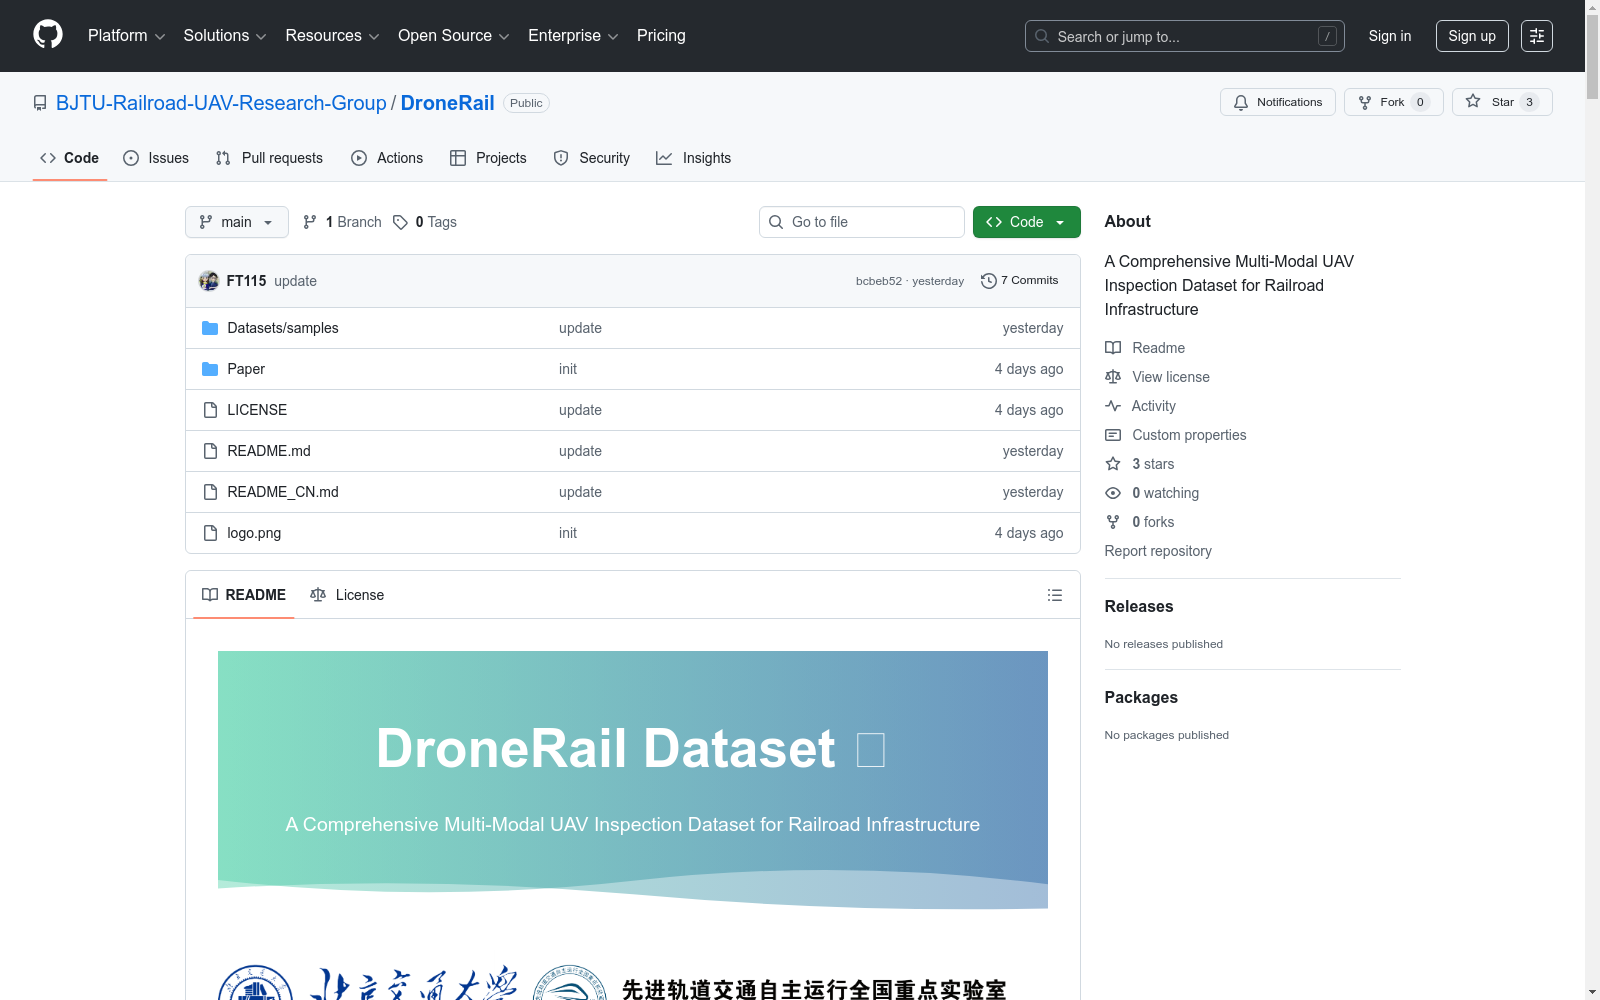Click FT115 author name
The height and width of the screenshot is (1000, 1600).
pos(246,281)
